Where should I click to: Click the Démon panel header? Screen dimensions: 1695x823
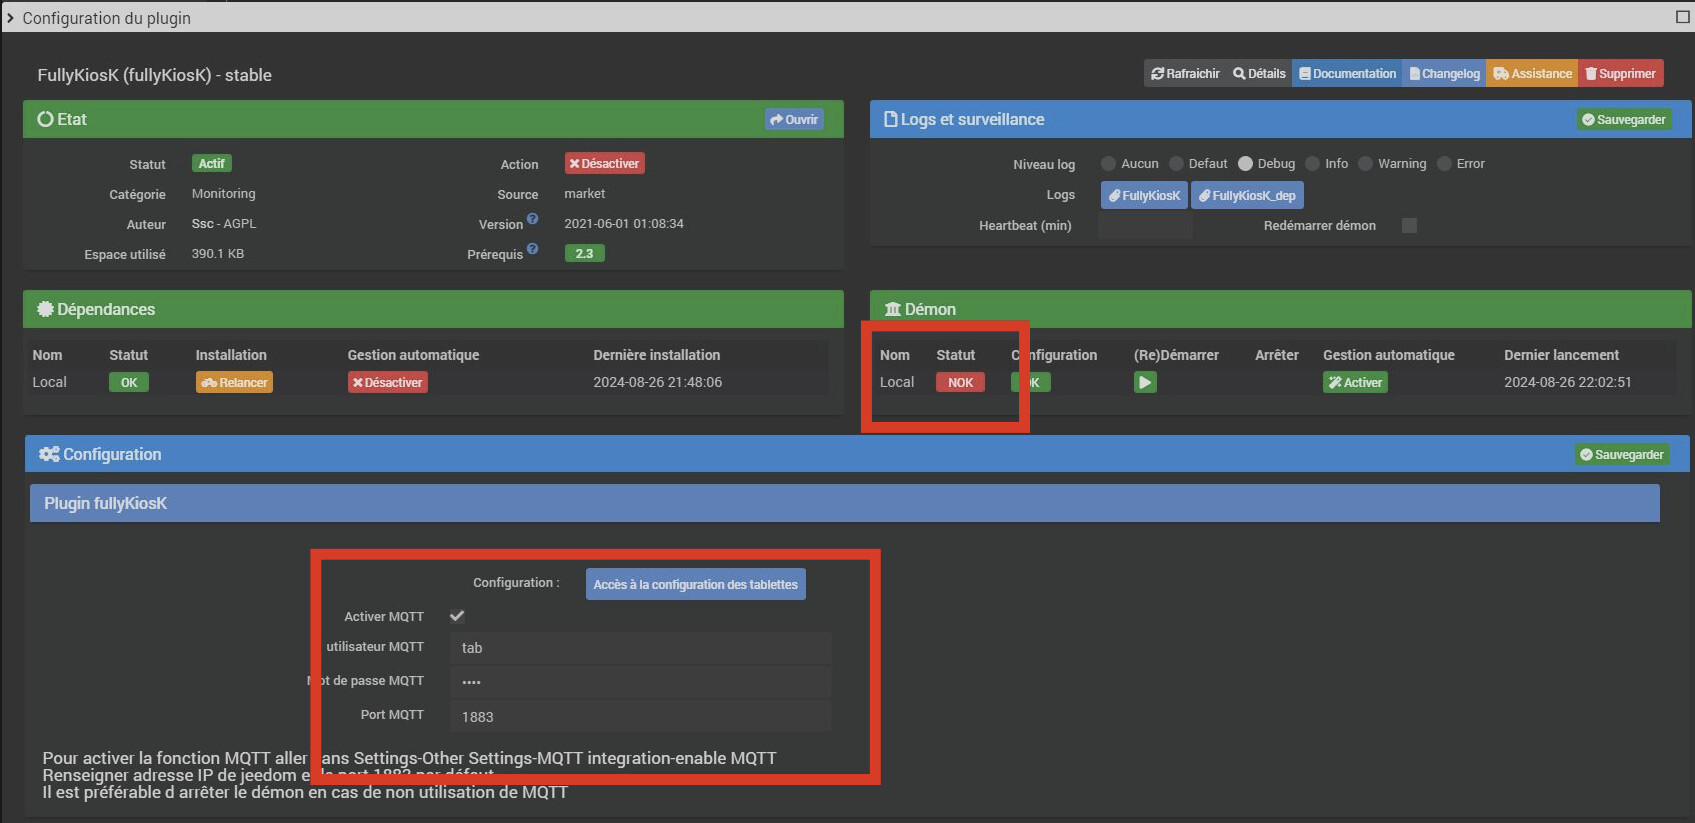(x=1281, y=309)
